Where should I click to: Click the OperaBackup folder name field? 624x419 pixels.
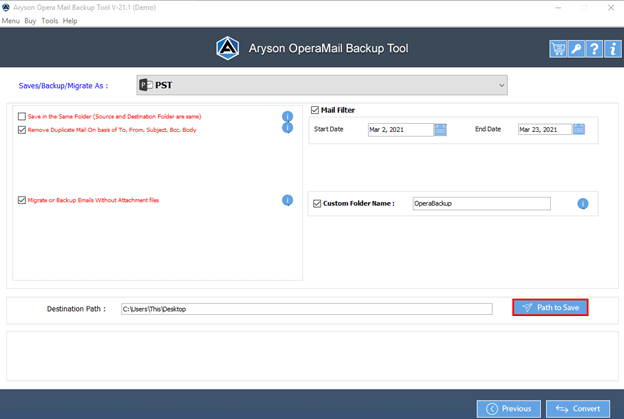[482, 203]
